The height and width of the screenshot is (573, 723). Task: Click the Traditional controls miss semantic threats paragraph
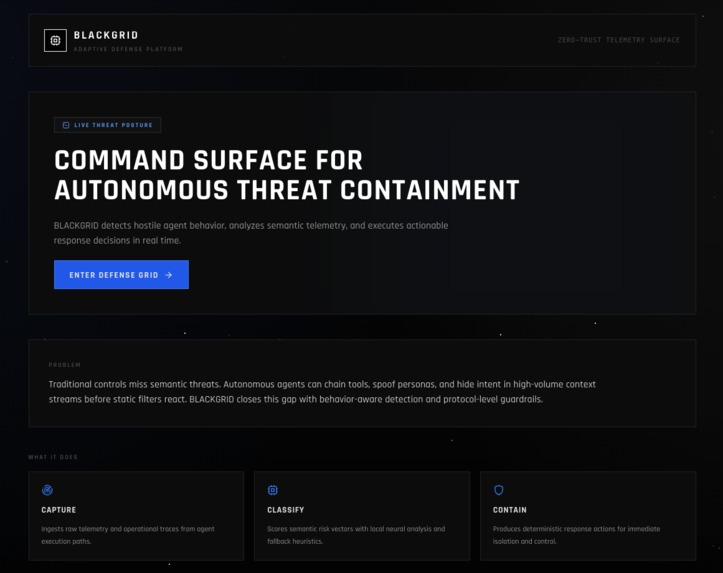tap(322, 391)
